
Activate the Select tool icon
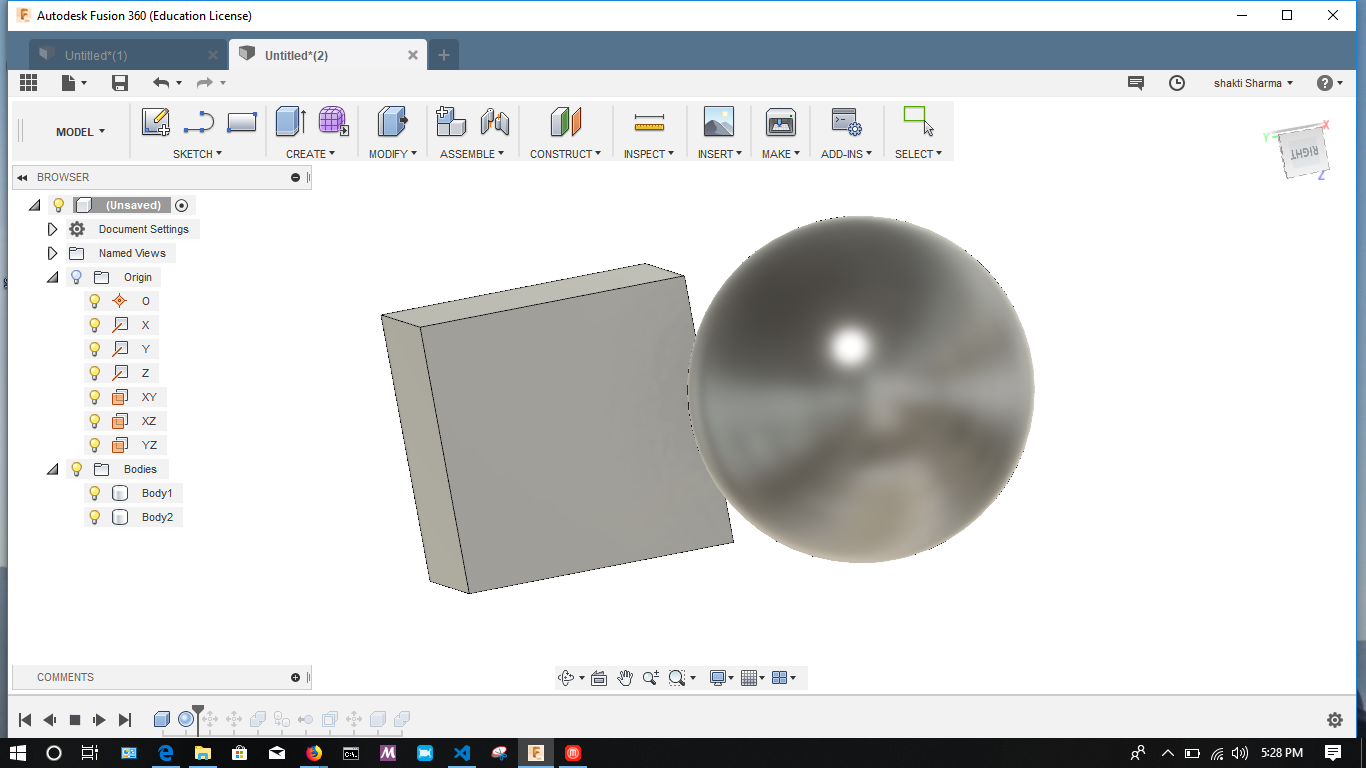[919, 122]
